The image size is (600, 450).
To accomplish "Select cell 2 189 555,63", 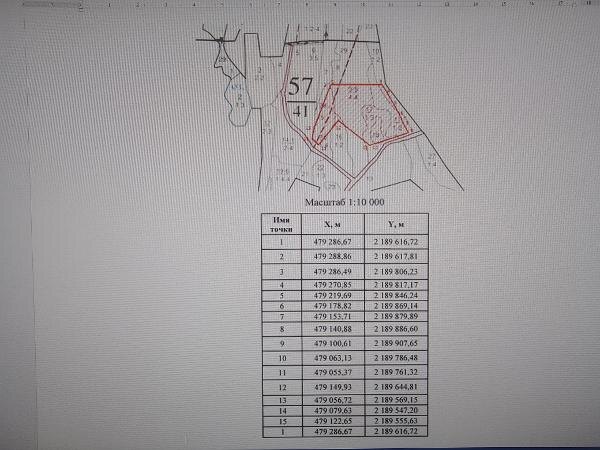I will (396, 421).
